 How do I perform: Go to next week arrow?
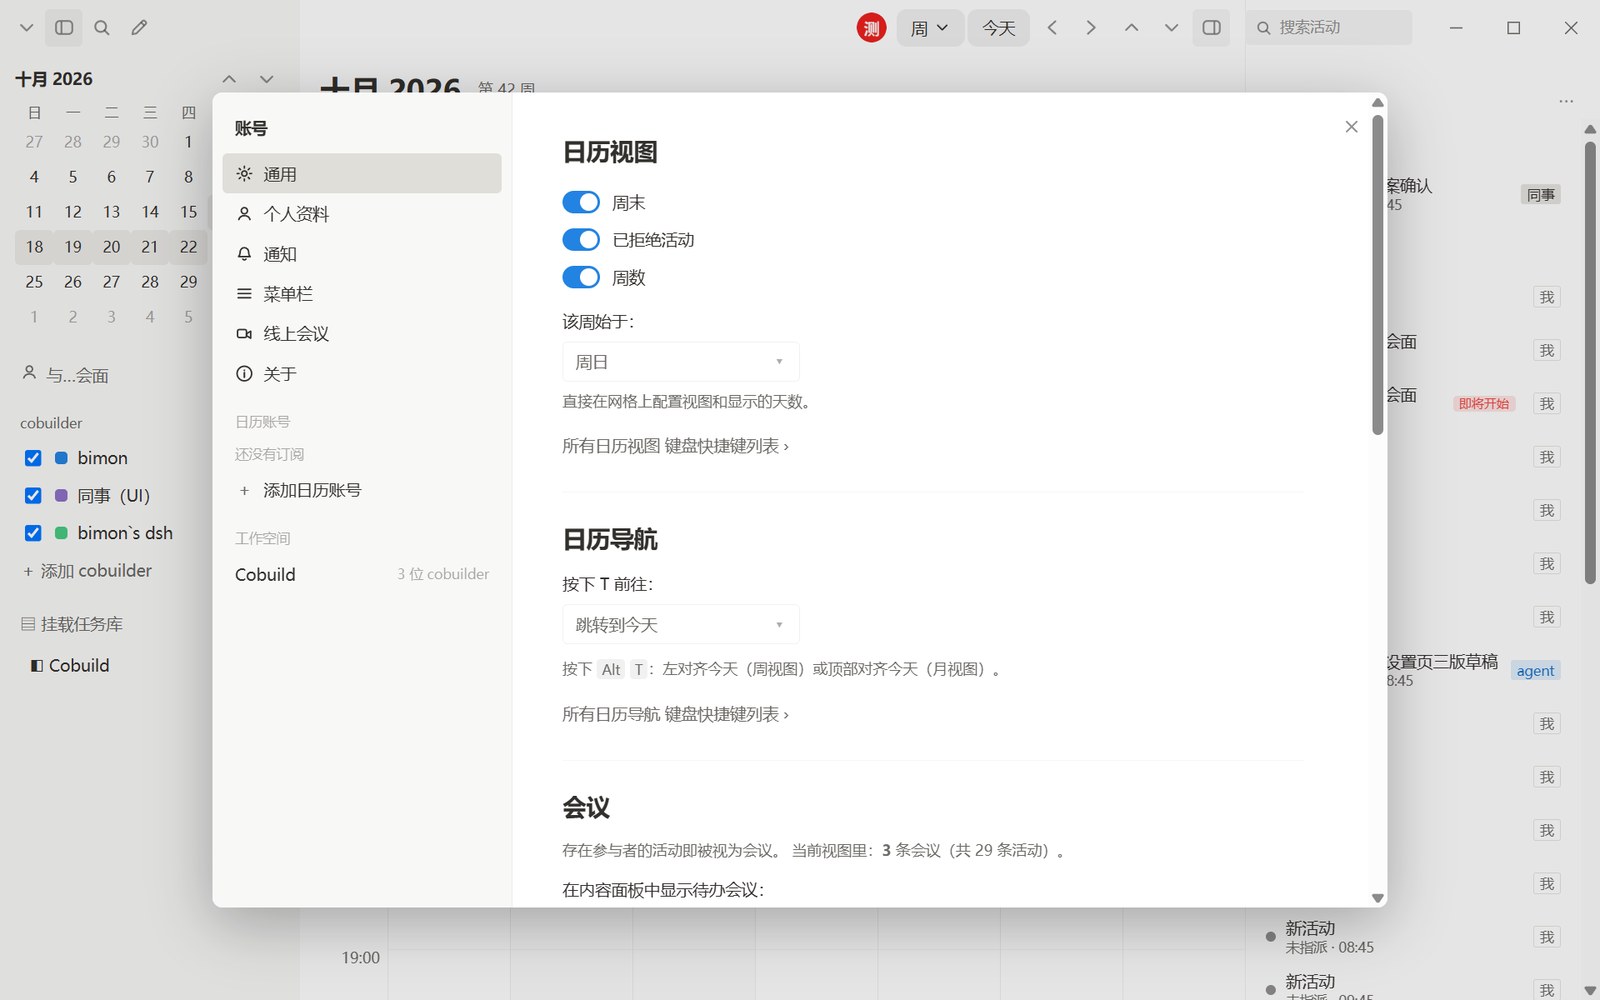pos(1091,28)
